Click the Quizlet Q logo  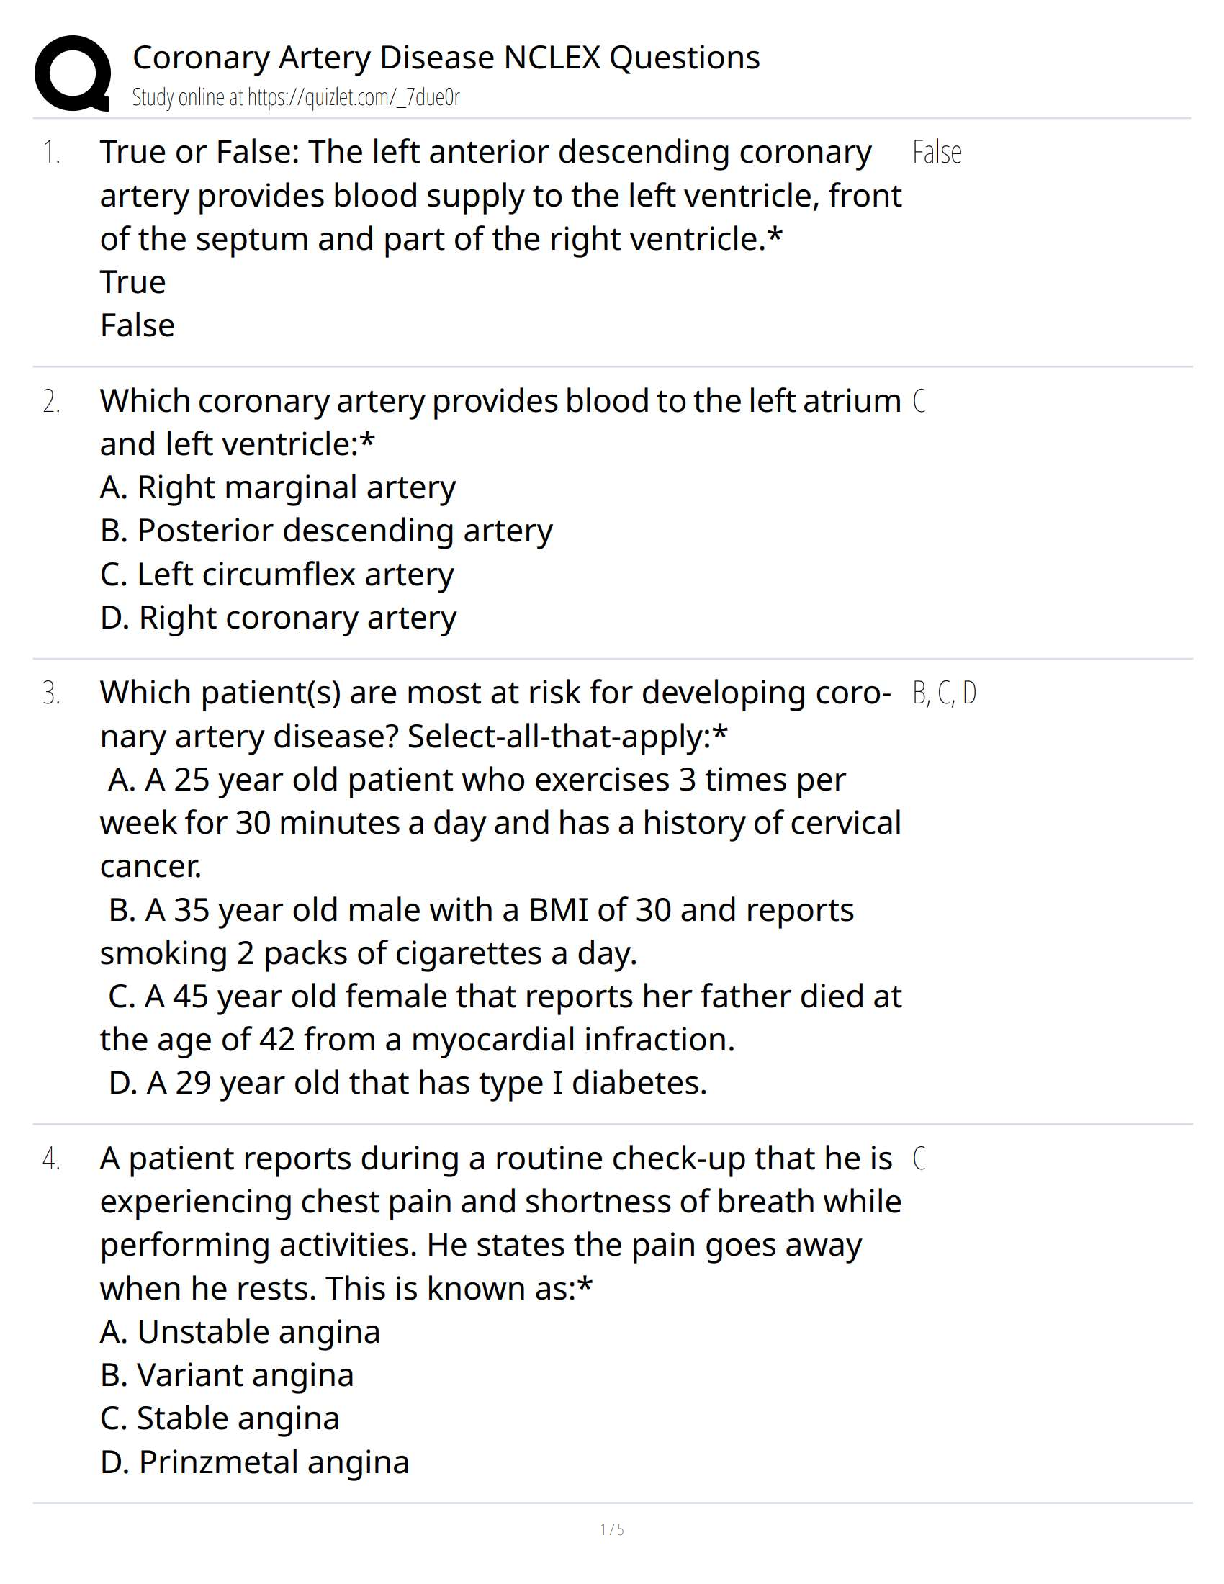pos(72,72)
